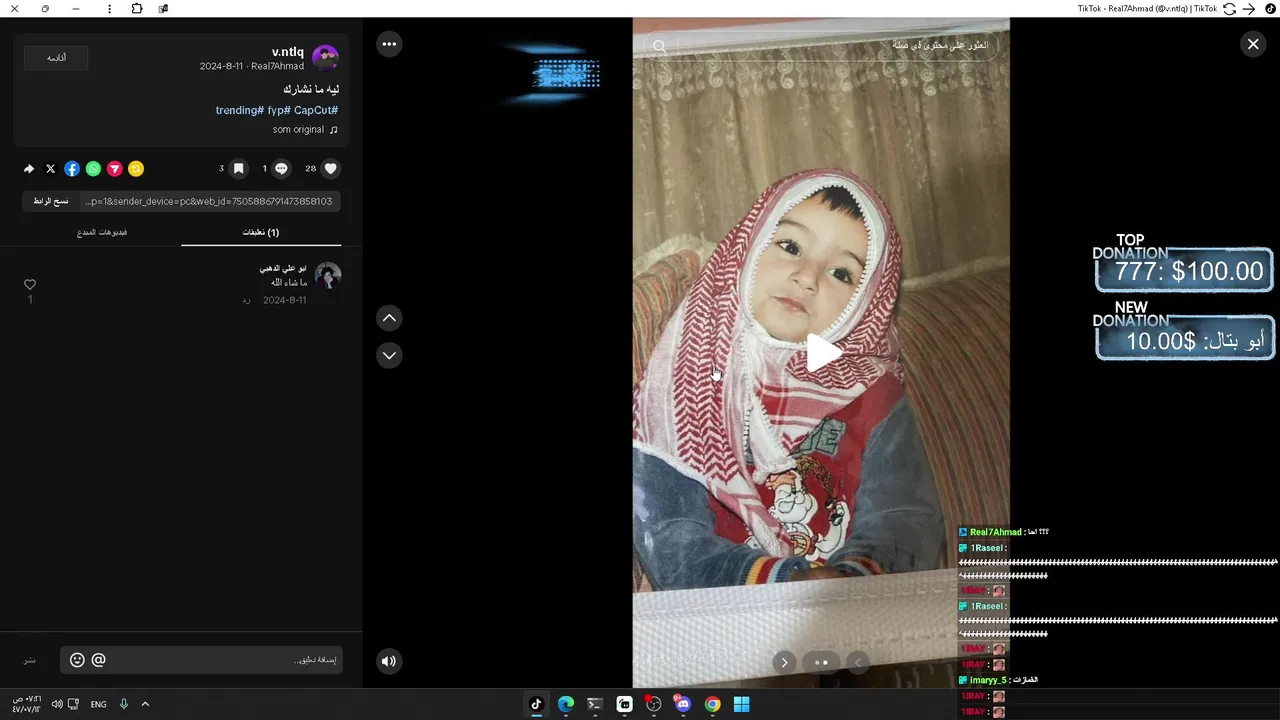Toggle the video volume speaker icon

[x=389, y=660]
